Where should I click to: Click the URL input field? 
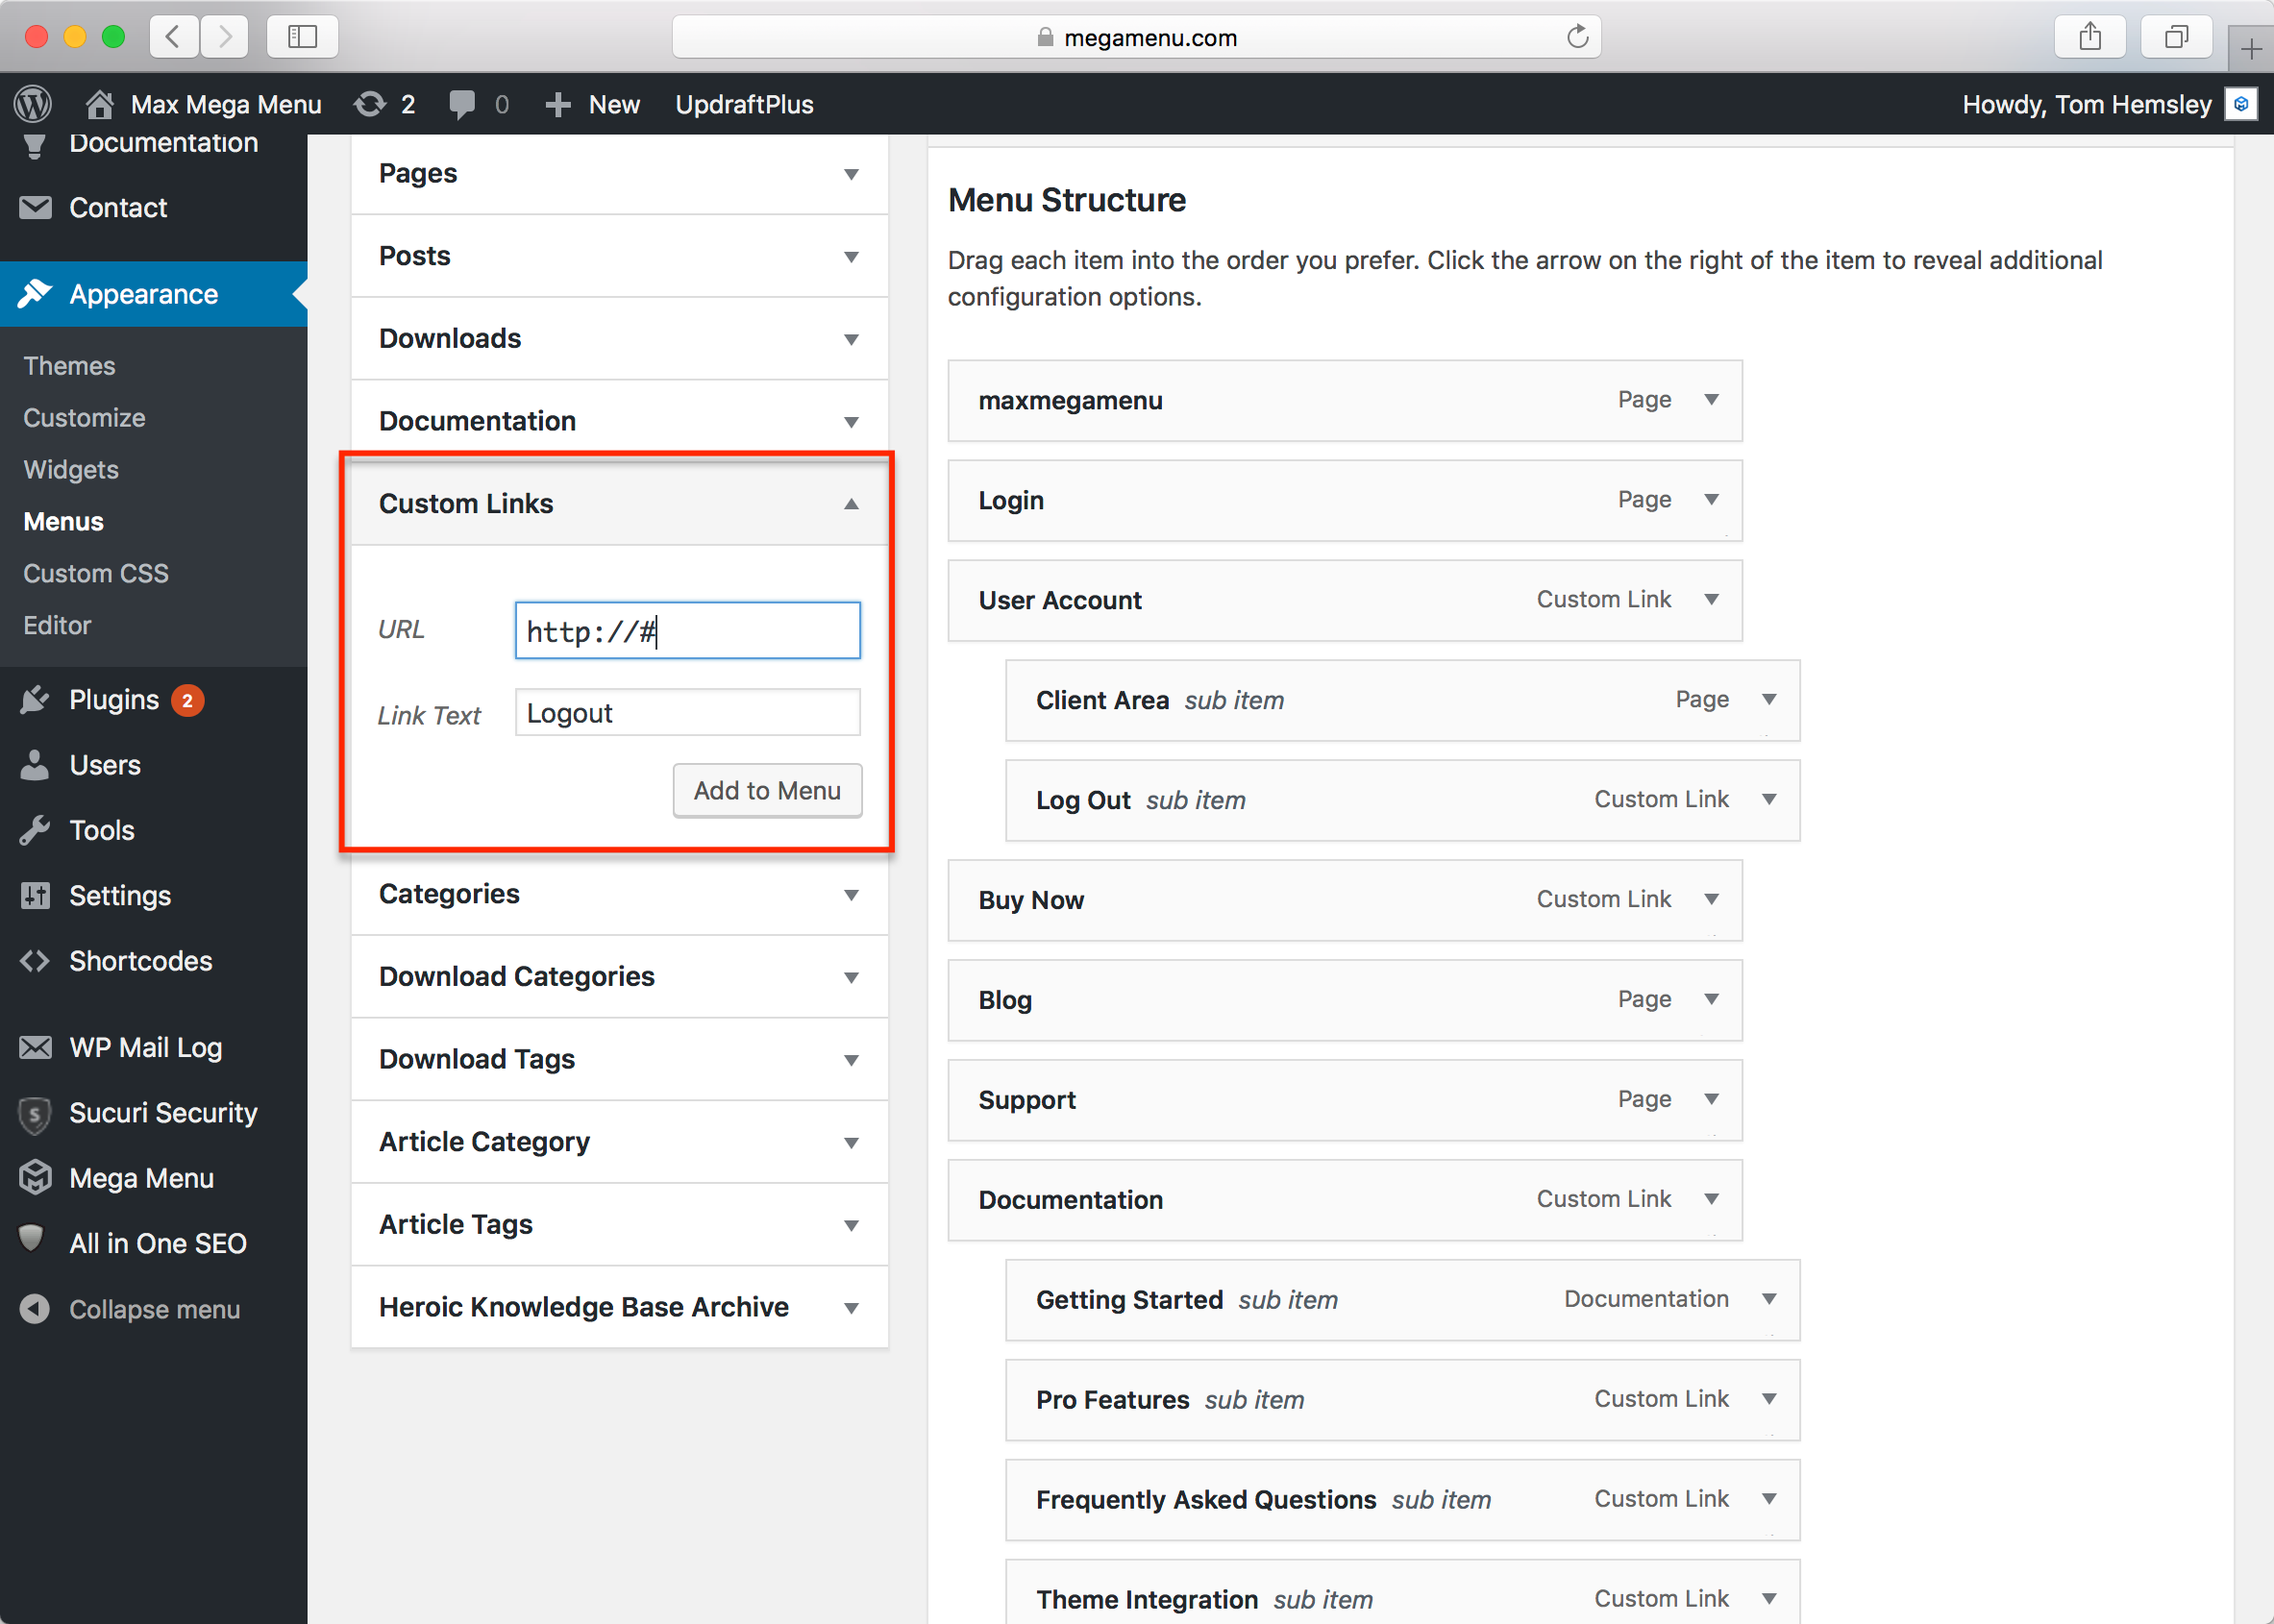[x=687, y=631]
